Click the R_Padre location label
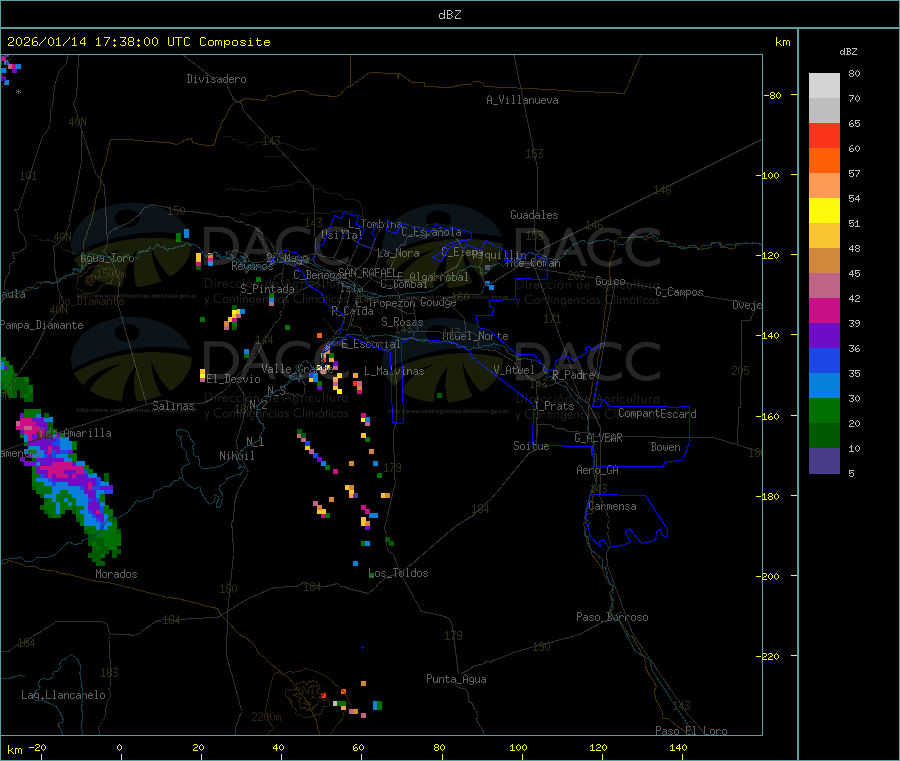900x761 pixels. 573,375
